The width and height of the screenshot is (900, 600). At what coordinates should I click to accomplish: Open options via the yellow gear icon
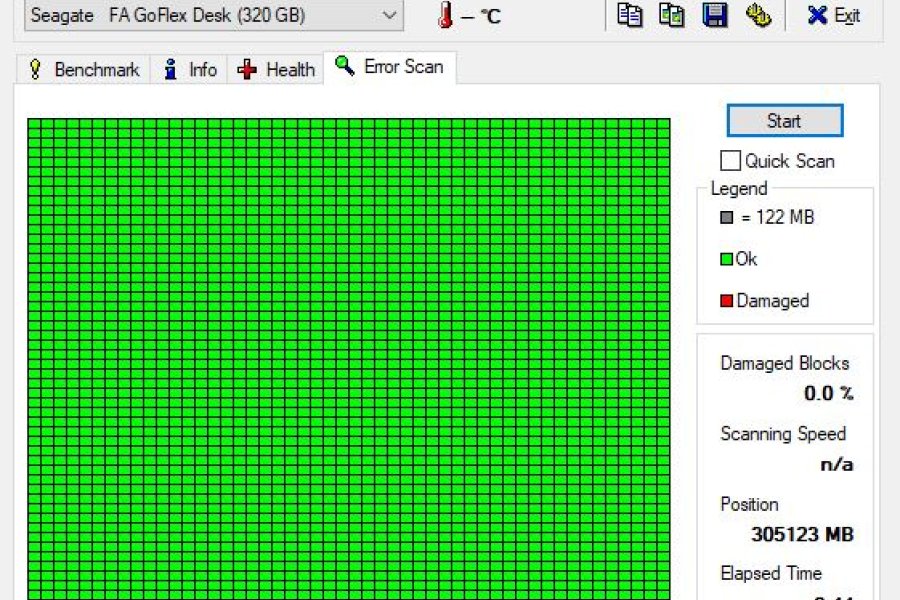tap(758, 15)
